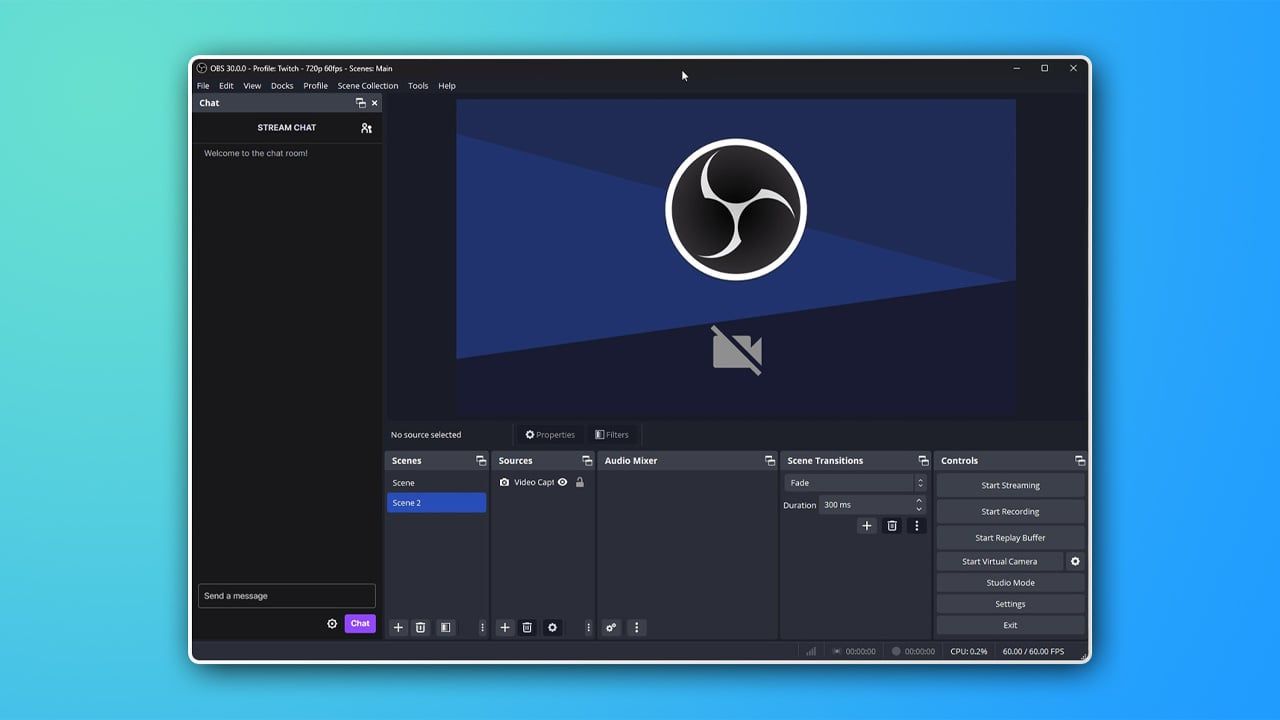Screen dimensions: 1280x720
Task: Open scene filters icon in Scenes panel
Action: click(446, 627)
